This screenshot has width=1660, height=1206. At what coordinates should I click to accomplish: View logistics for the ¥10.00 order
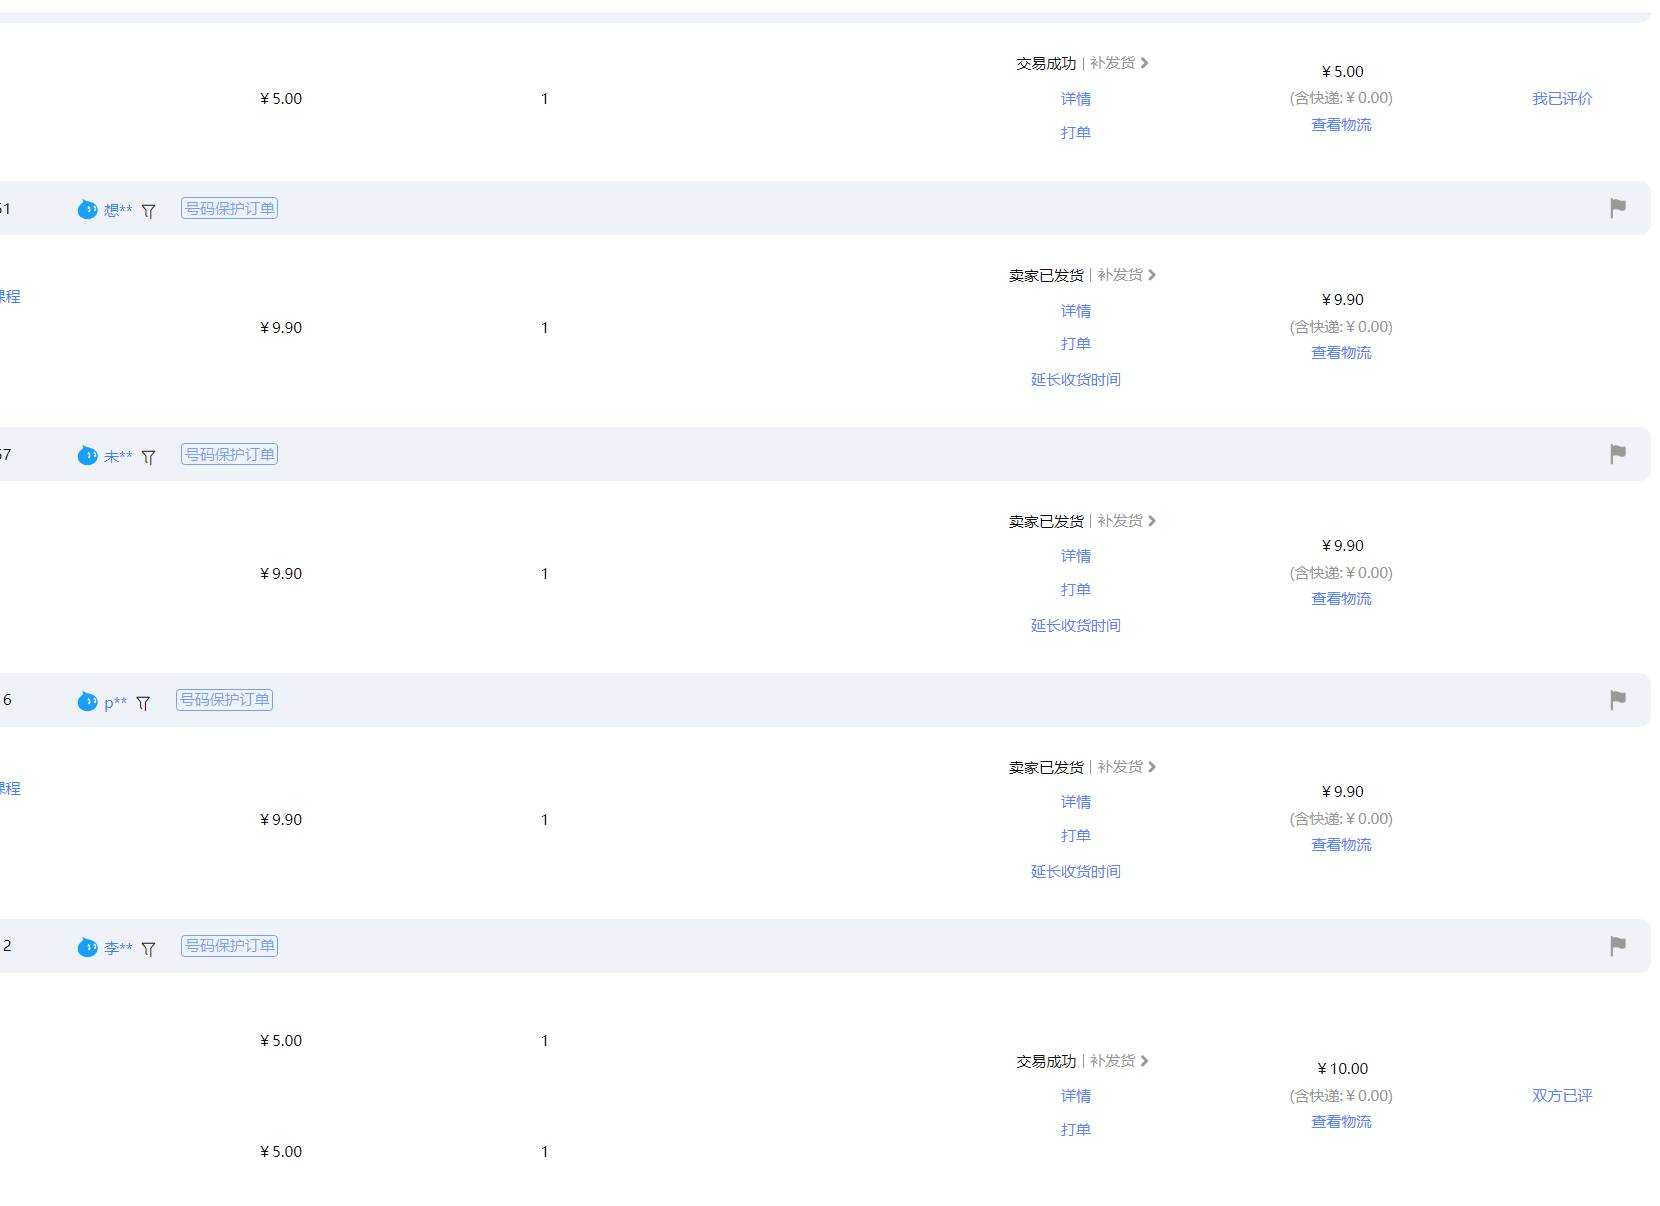pos(1341,1121)
